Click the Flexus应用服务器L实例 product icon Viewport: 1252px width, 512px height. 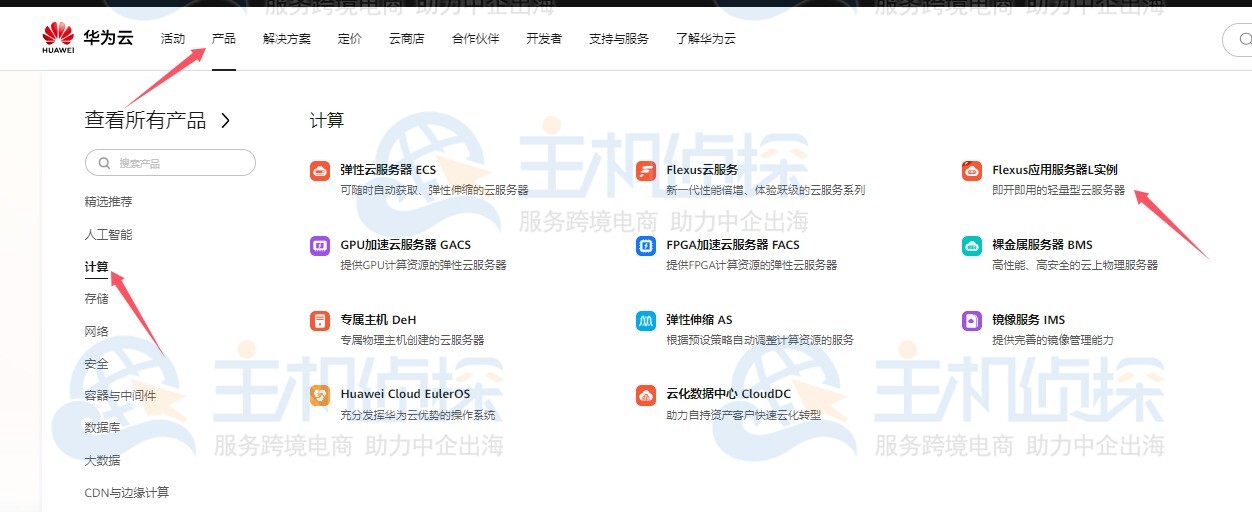972,171
